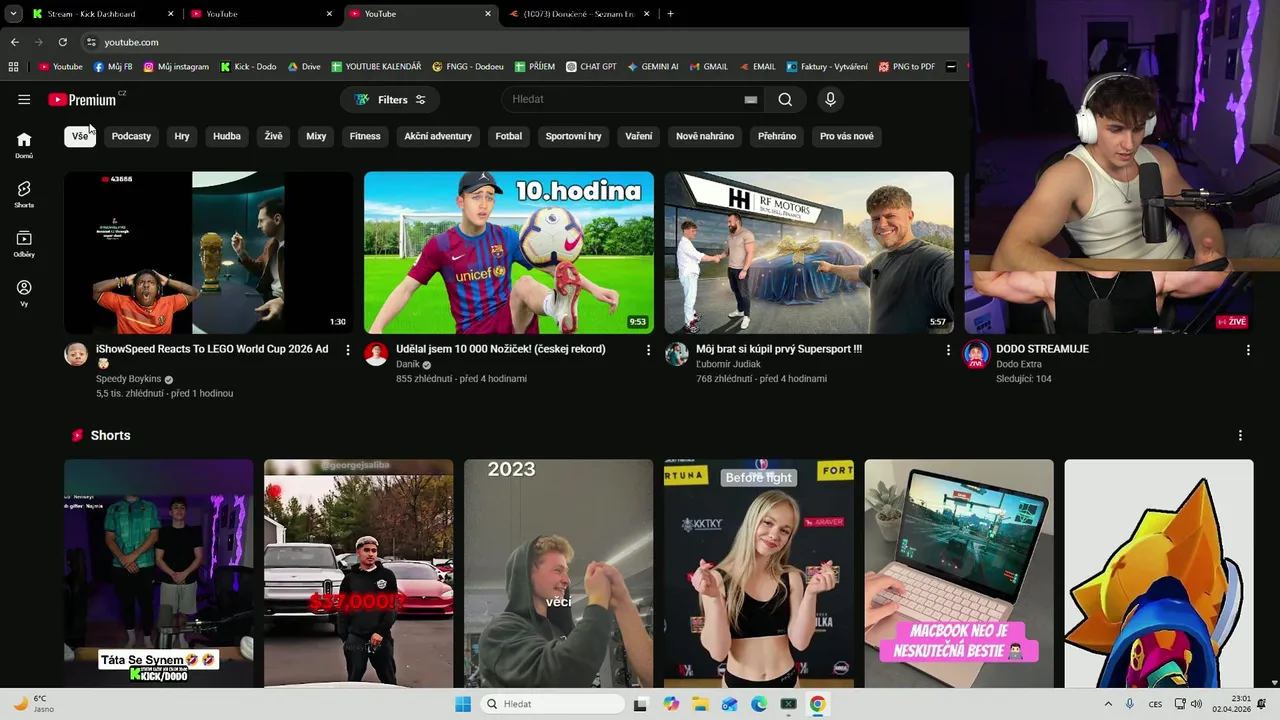The width and height of the screenshot is (1280, 720).
Task: Show hidden system tray icons
Action: click(x=1108, y=704)
